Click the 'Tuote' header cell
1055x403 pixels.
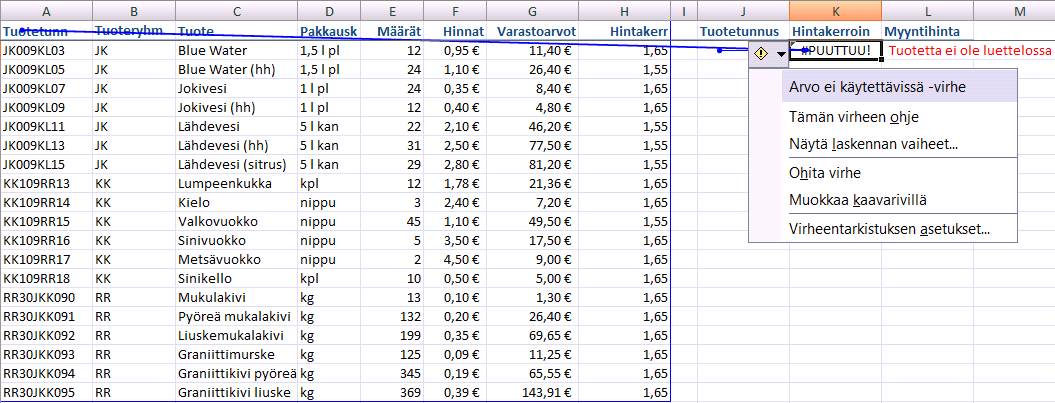pos(237,32)
